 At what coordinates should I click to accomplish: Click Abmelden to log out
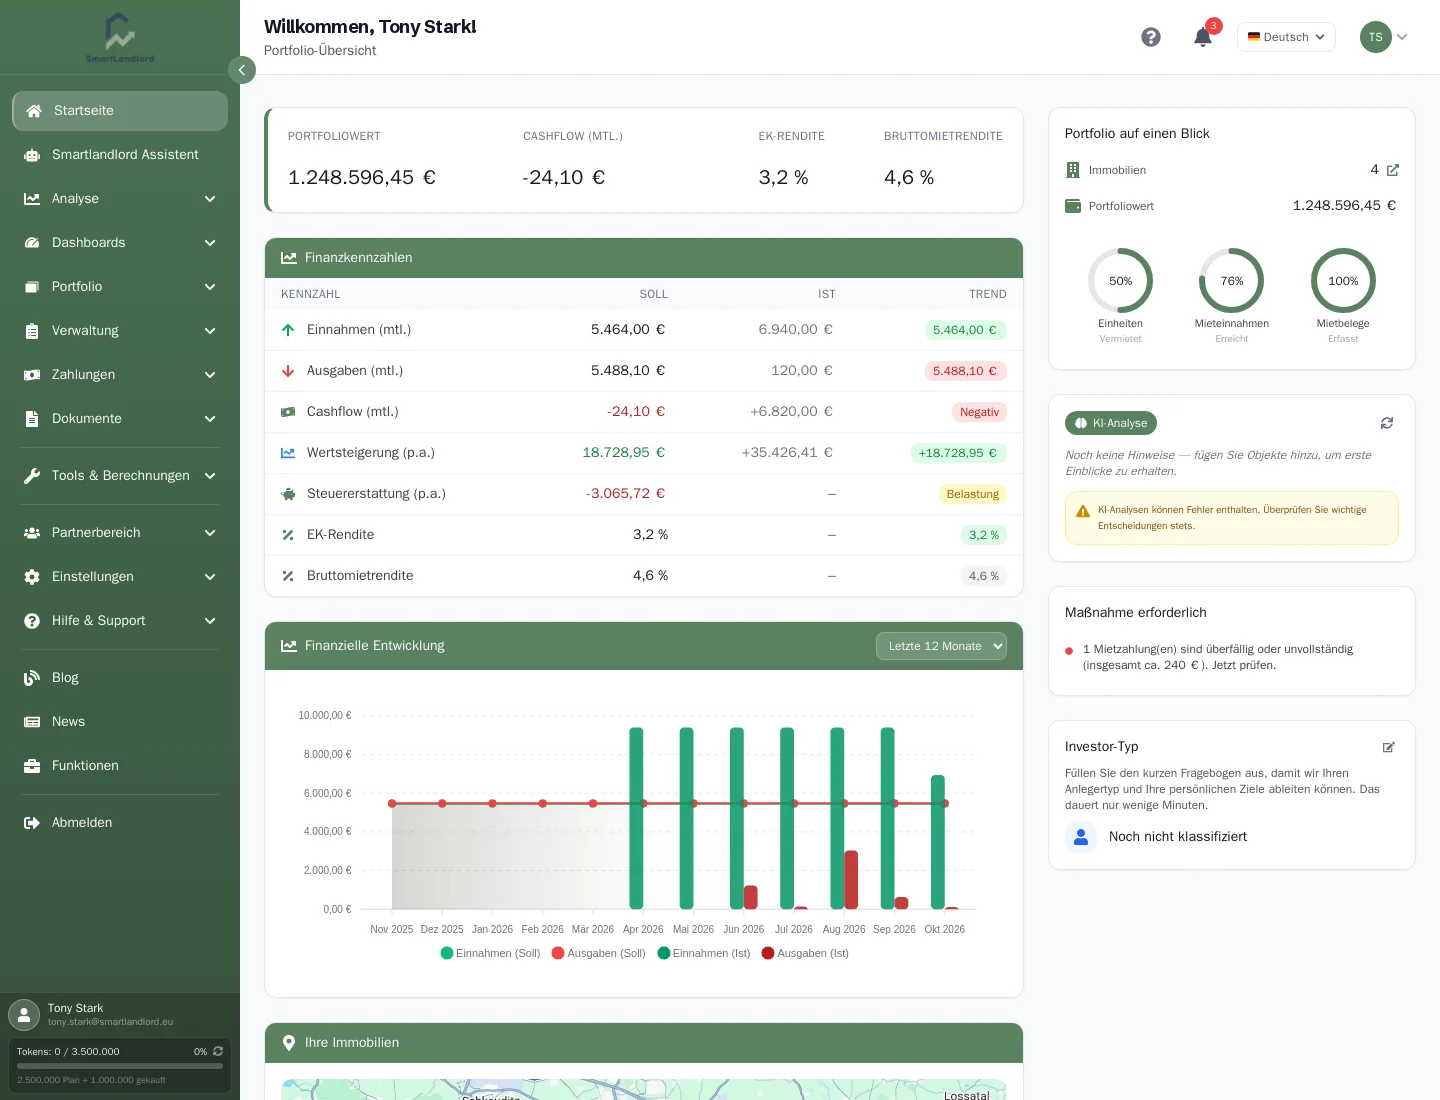pyautogui.click(x=120, y=823)
